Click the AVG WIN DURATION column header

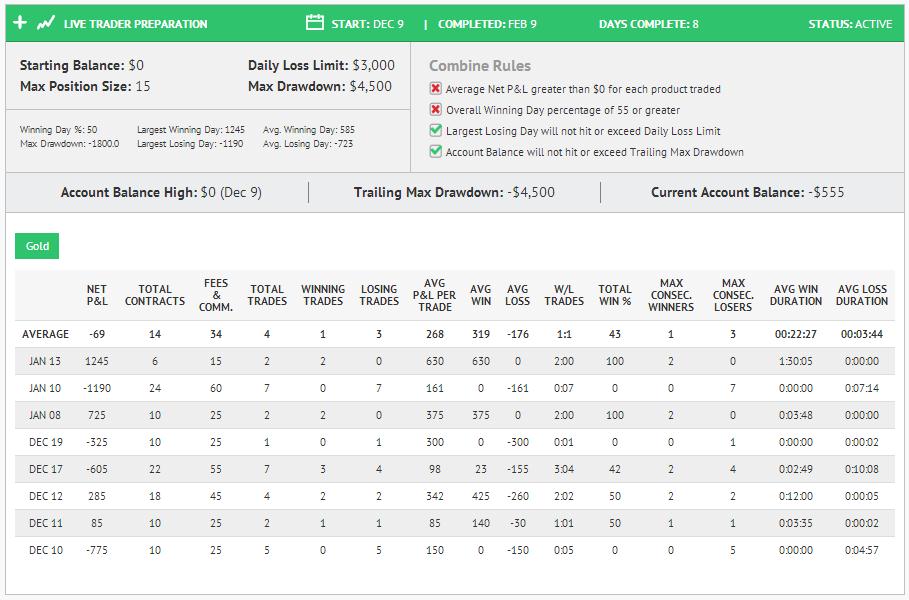[795, 295]
